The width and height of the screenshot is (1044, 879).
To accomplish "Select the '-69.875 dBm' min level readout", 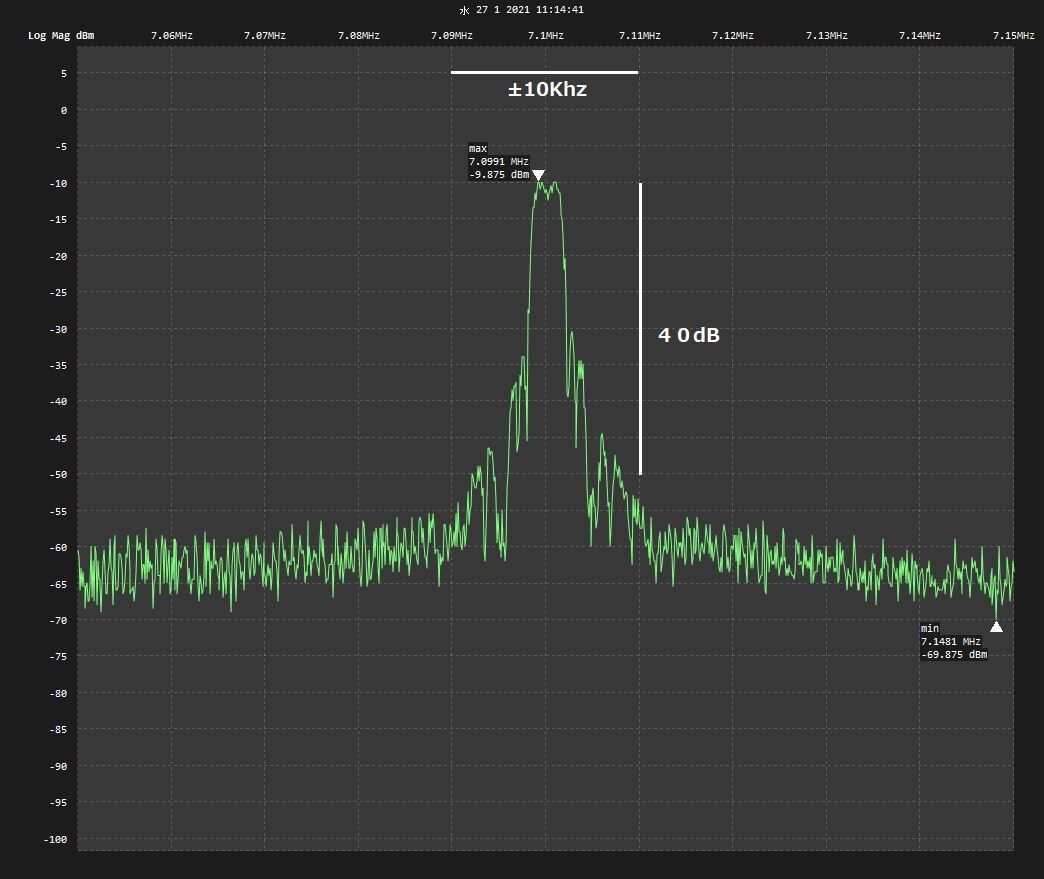I will (954, 655).
